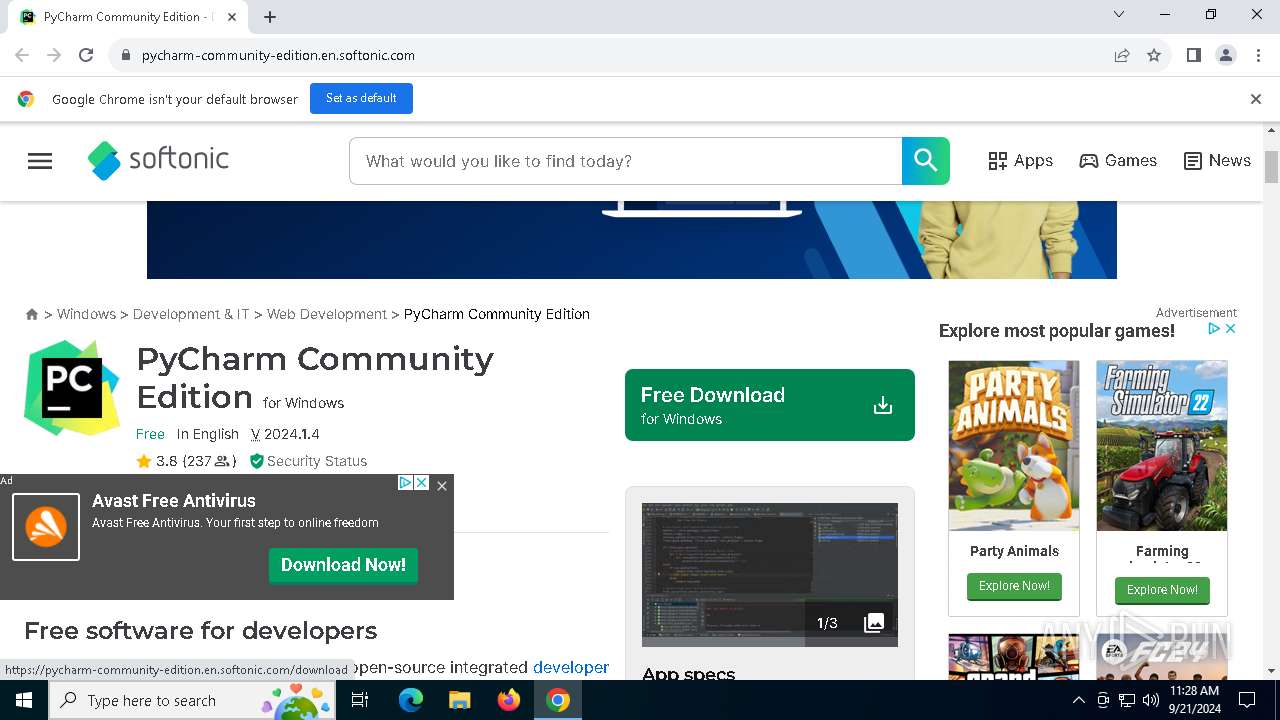Open Chrome profile avatar
The height and width of the screenshot is (720, 1280).
click(1226, 55)
